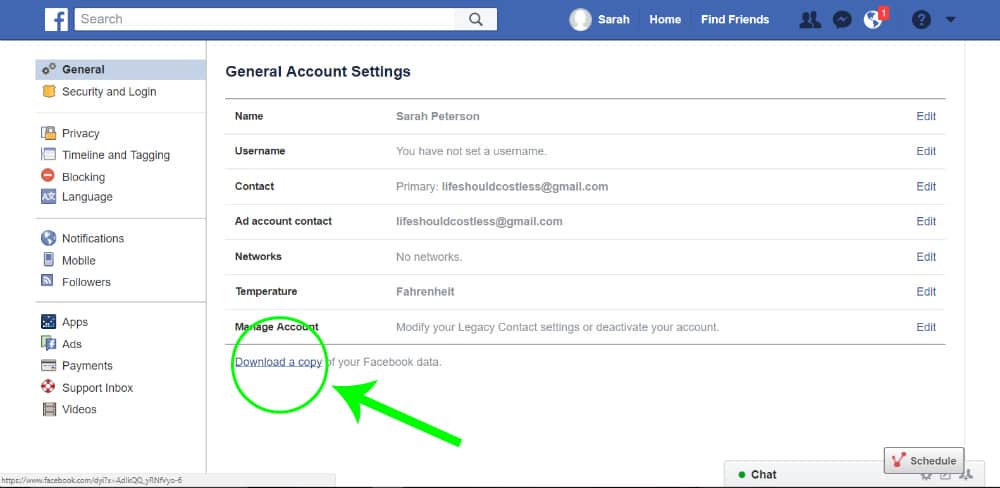
Task: Open Payments settings
Action: pyautogui.click(x=87, y=366)
